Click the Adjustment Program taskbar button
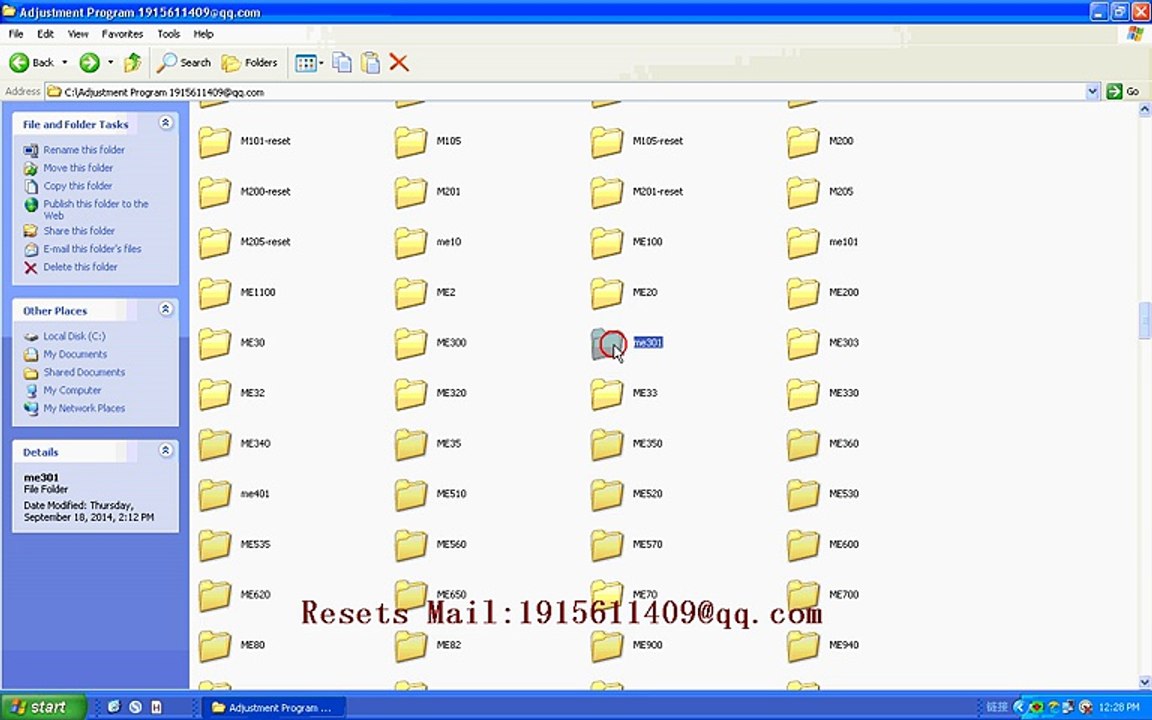 pos(272,708)
